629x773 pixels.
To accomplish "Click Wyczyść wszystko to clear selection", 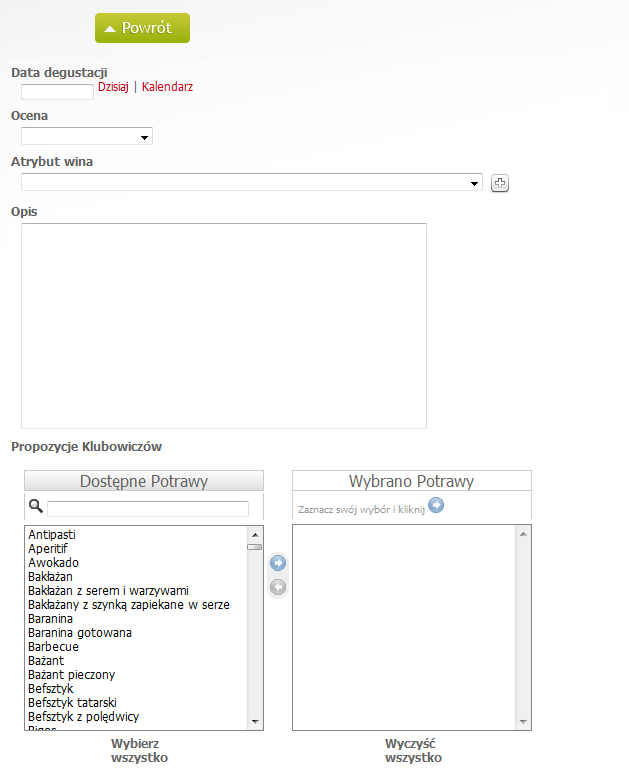I will pos(413,750).
